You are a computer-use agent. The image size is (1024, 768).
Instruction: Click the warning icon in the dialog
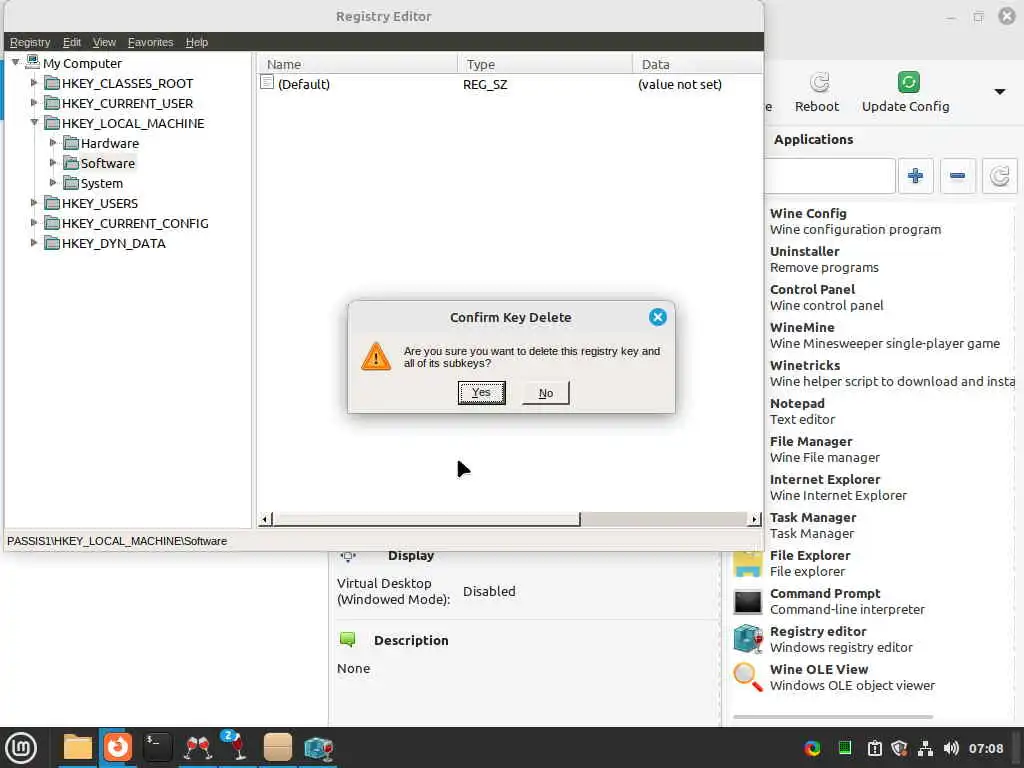click(376, 357)
